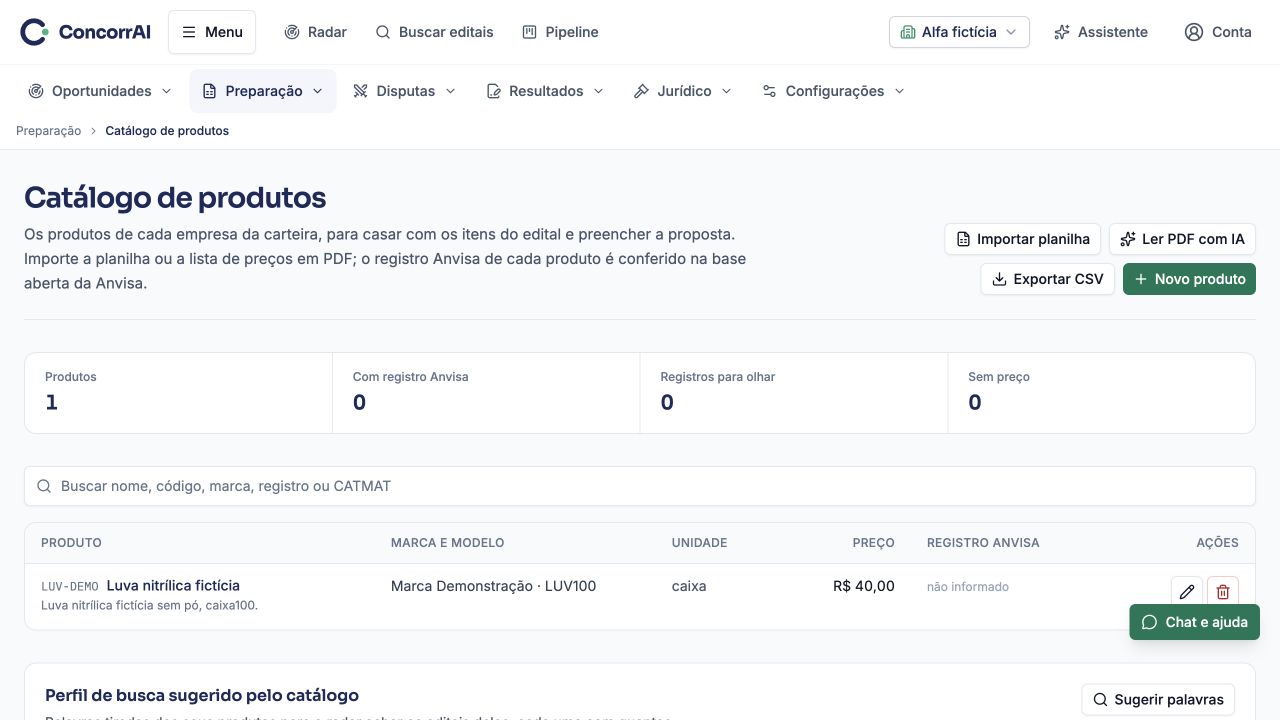Click the PREÇO column header
The height and width of the screenshot is (720, 1280).
tap(873, 543)
